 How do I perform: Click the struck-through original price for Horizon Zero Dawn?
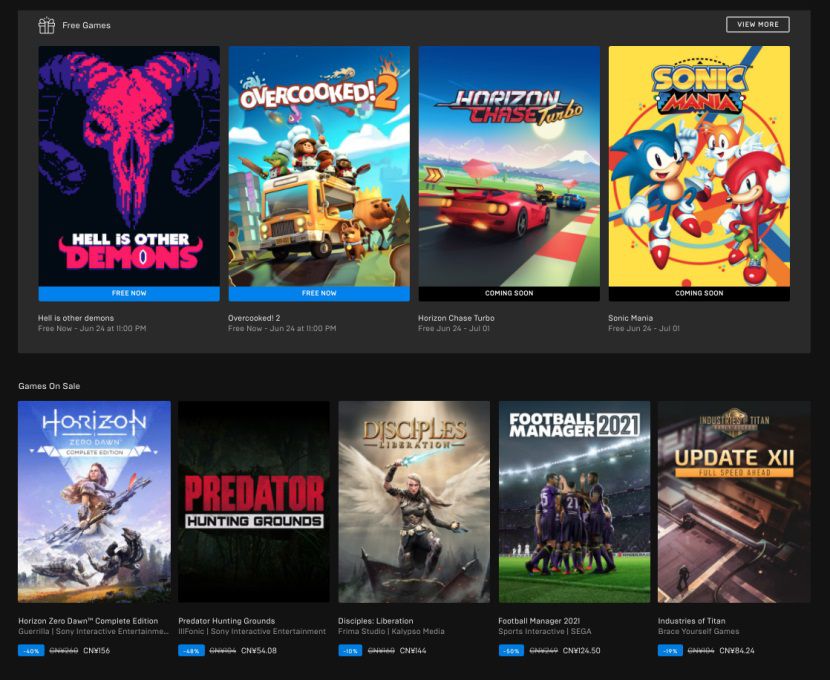[64, 651]
